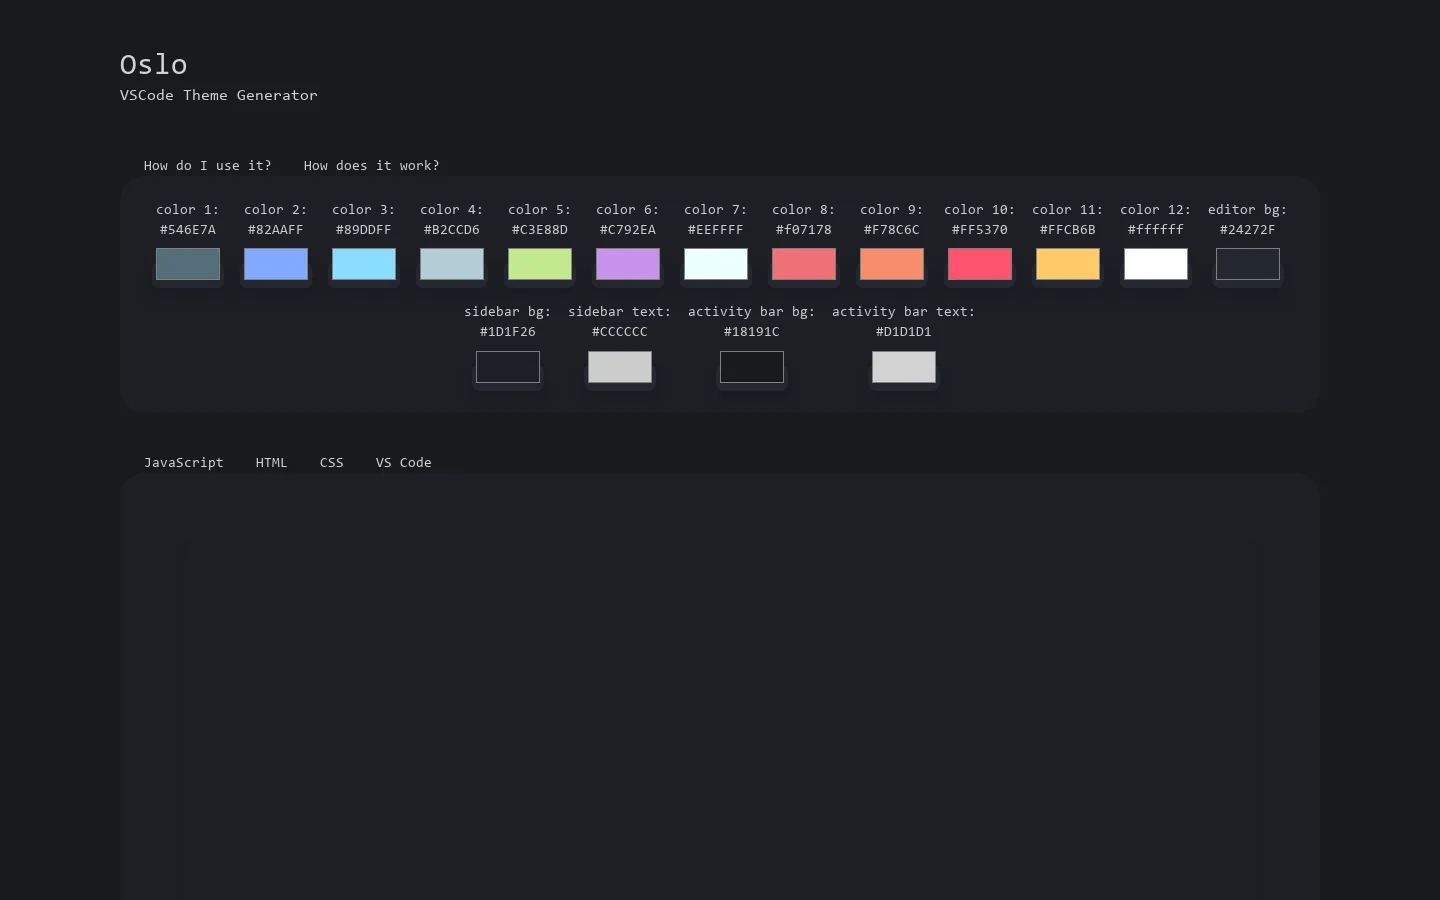Click the hex value #82AAFF
This screenshot has width=1440, height=900.
coord(276,229)
